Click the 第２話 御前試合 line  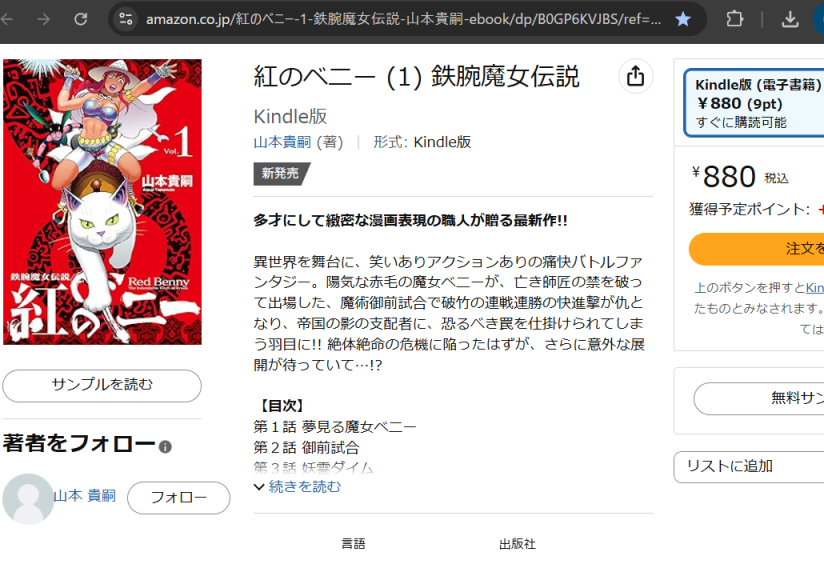(306, 448)
